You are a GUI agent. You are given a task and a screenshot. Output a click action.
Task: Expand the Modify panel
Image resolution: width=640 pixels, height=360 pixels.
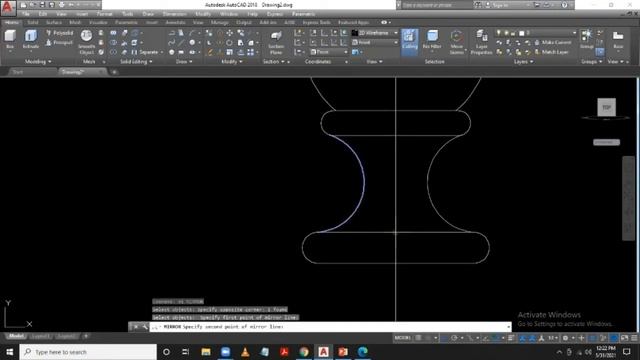[x=232, y=62]
